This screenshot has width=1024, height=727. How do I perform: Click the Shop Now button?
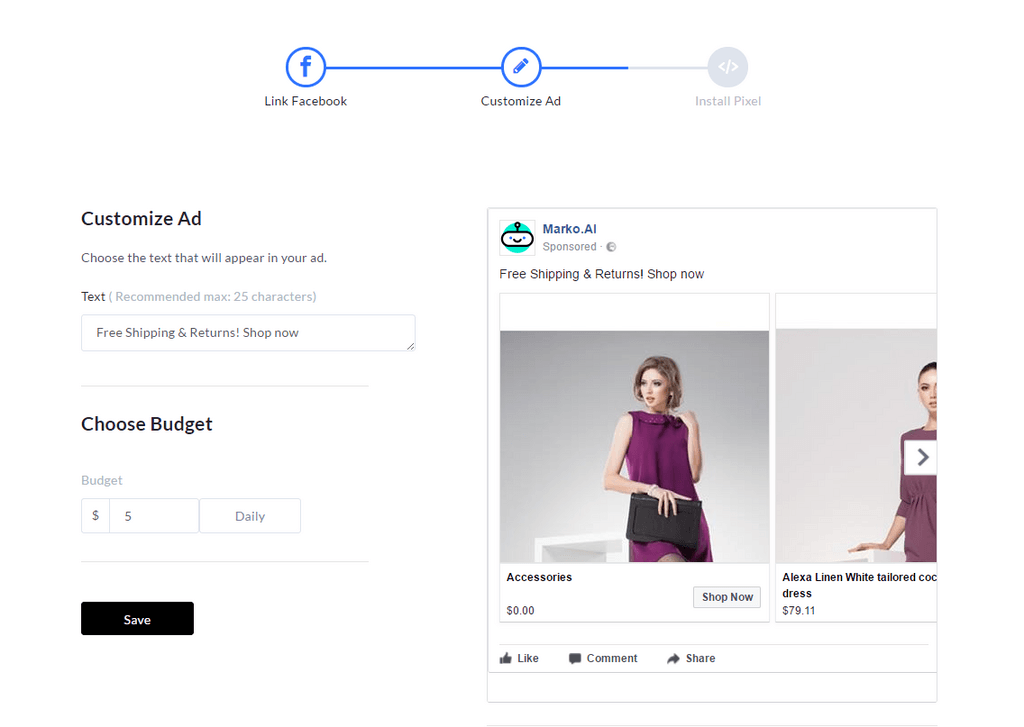(727, 597)
